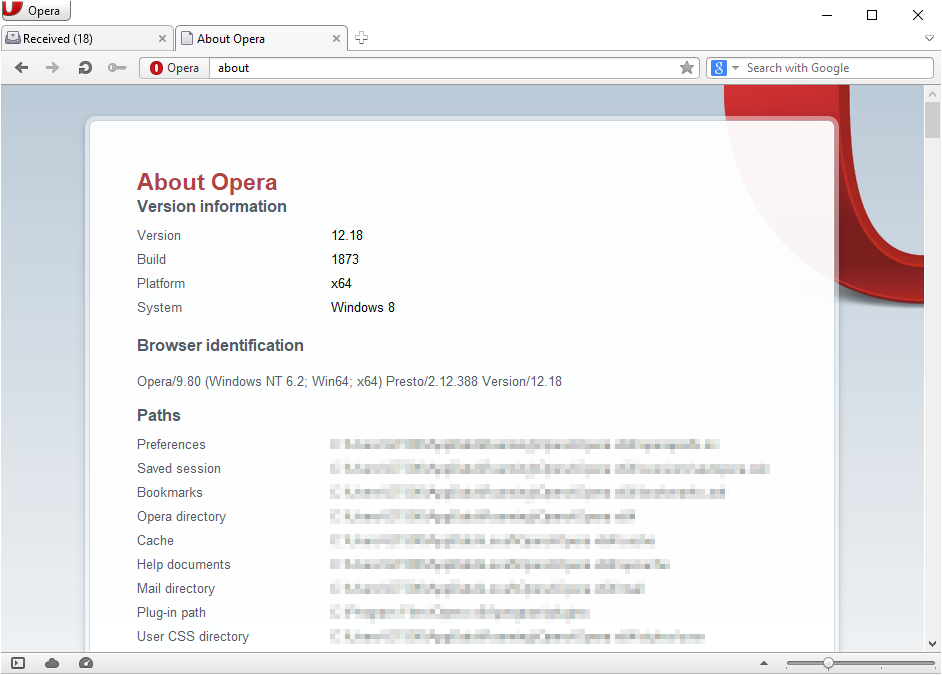The height and width of the screenshot is (675, 942).
Task: Reload the page
Action: [85, 68]
